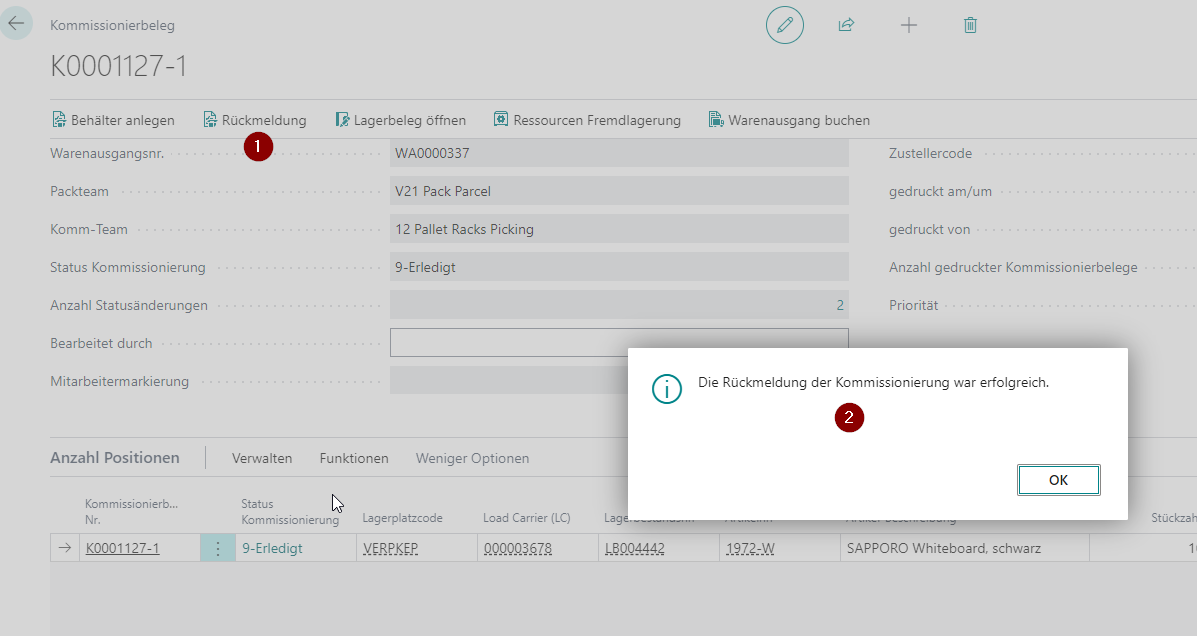Click the back arrow icon
The image size is (1197, 636).
[x=16, y=23]
